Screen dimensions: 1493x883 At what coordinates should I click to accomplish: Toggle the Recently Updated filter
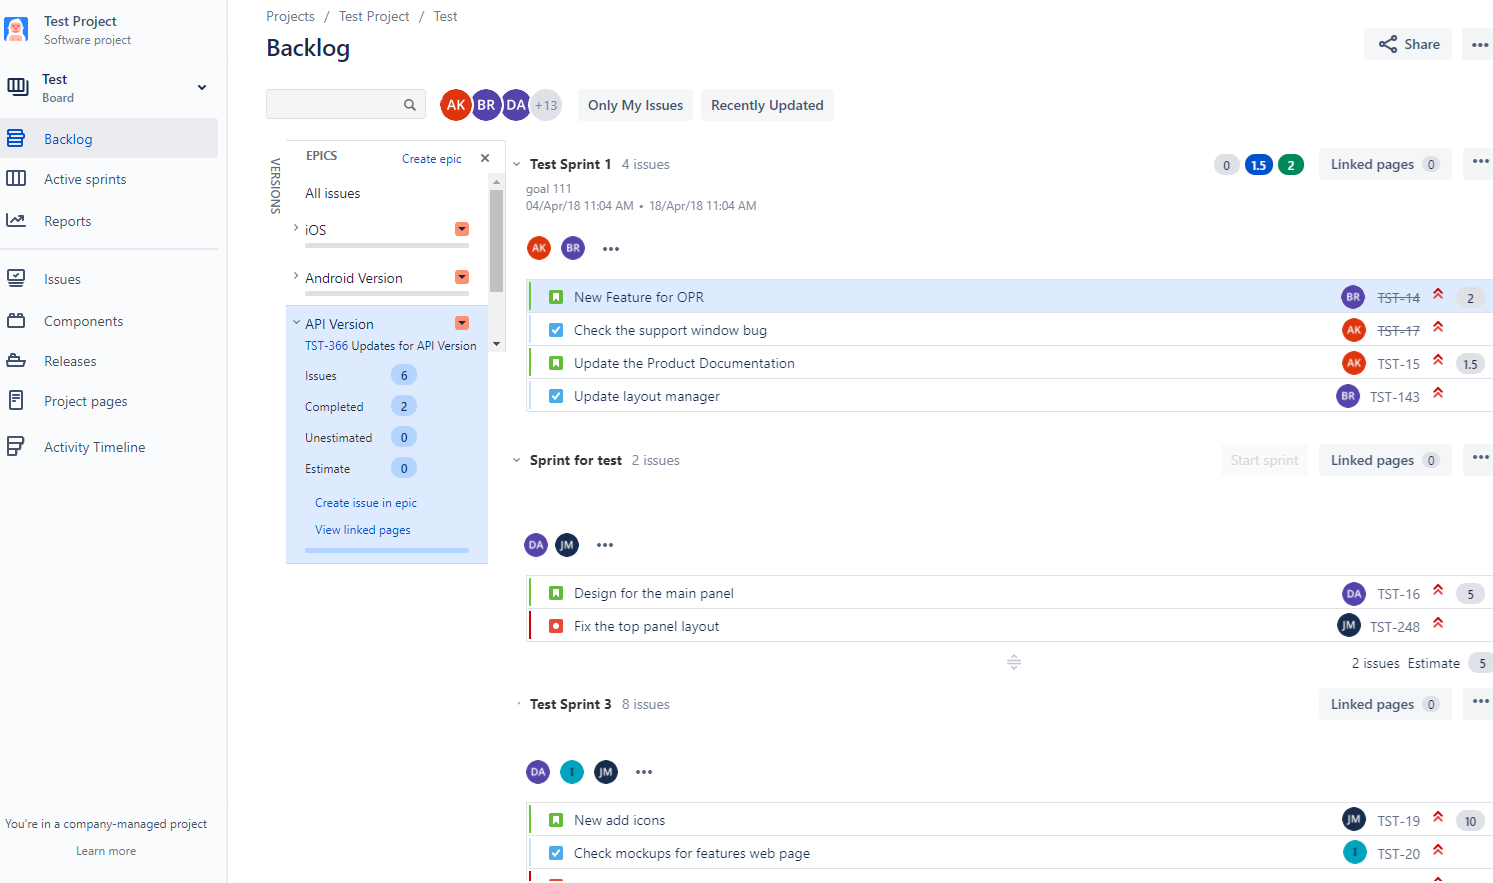point(767,105)
